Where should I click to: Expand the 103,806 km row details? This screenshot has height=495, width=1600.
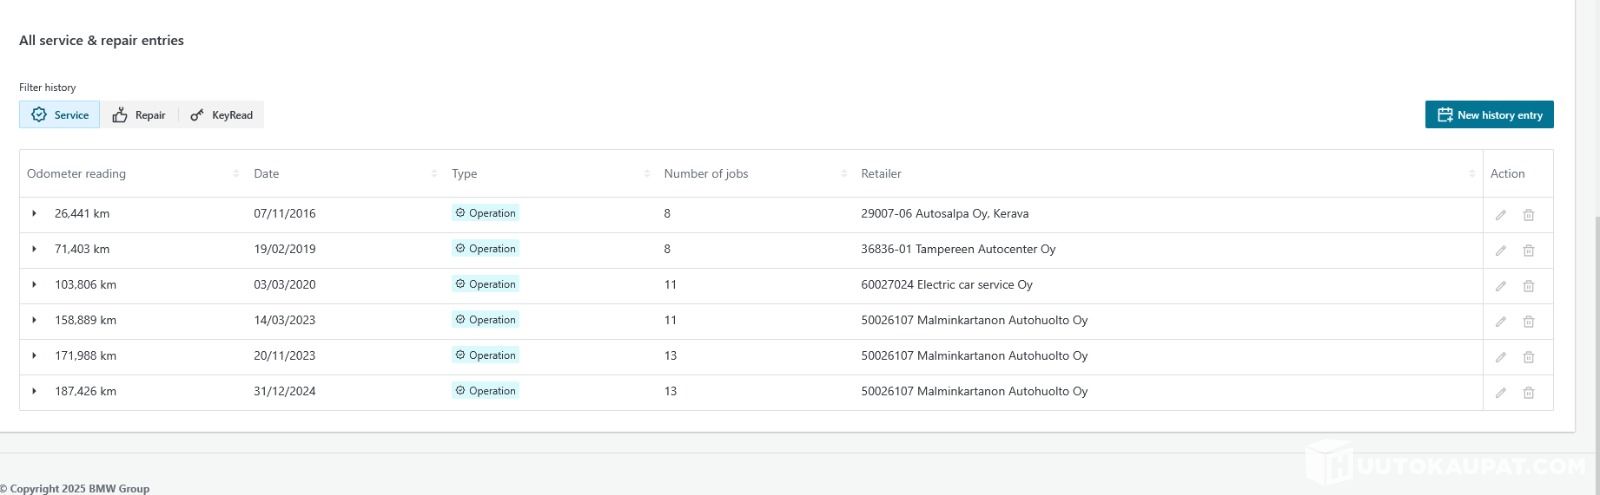pyautogui.click(x=34, y=285)
